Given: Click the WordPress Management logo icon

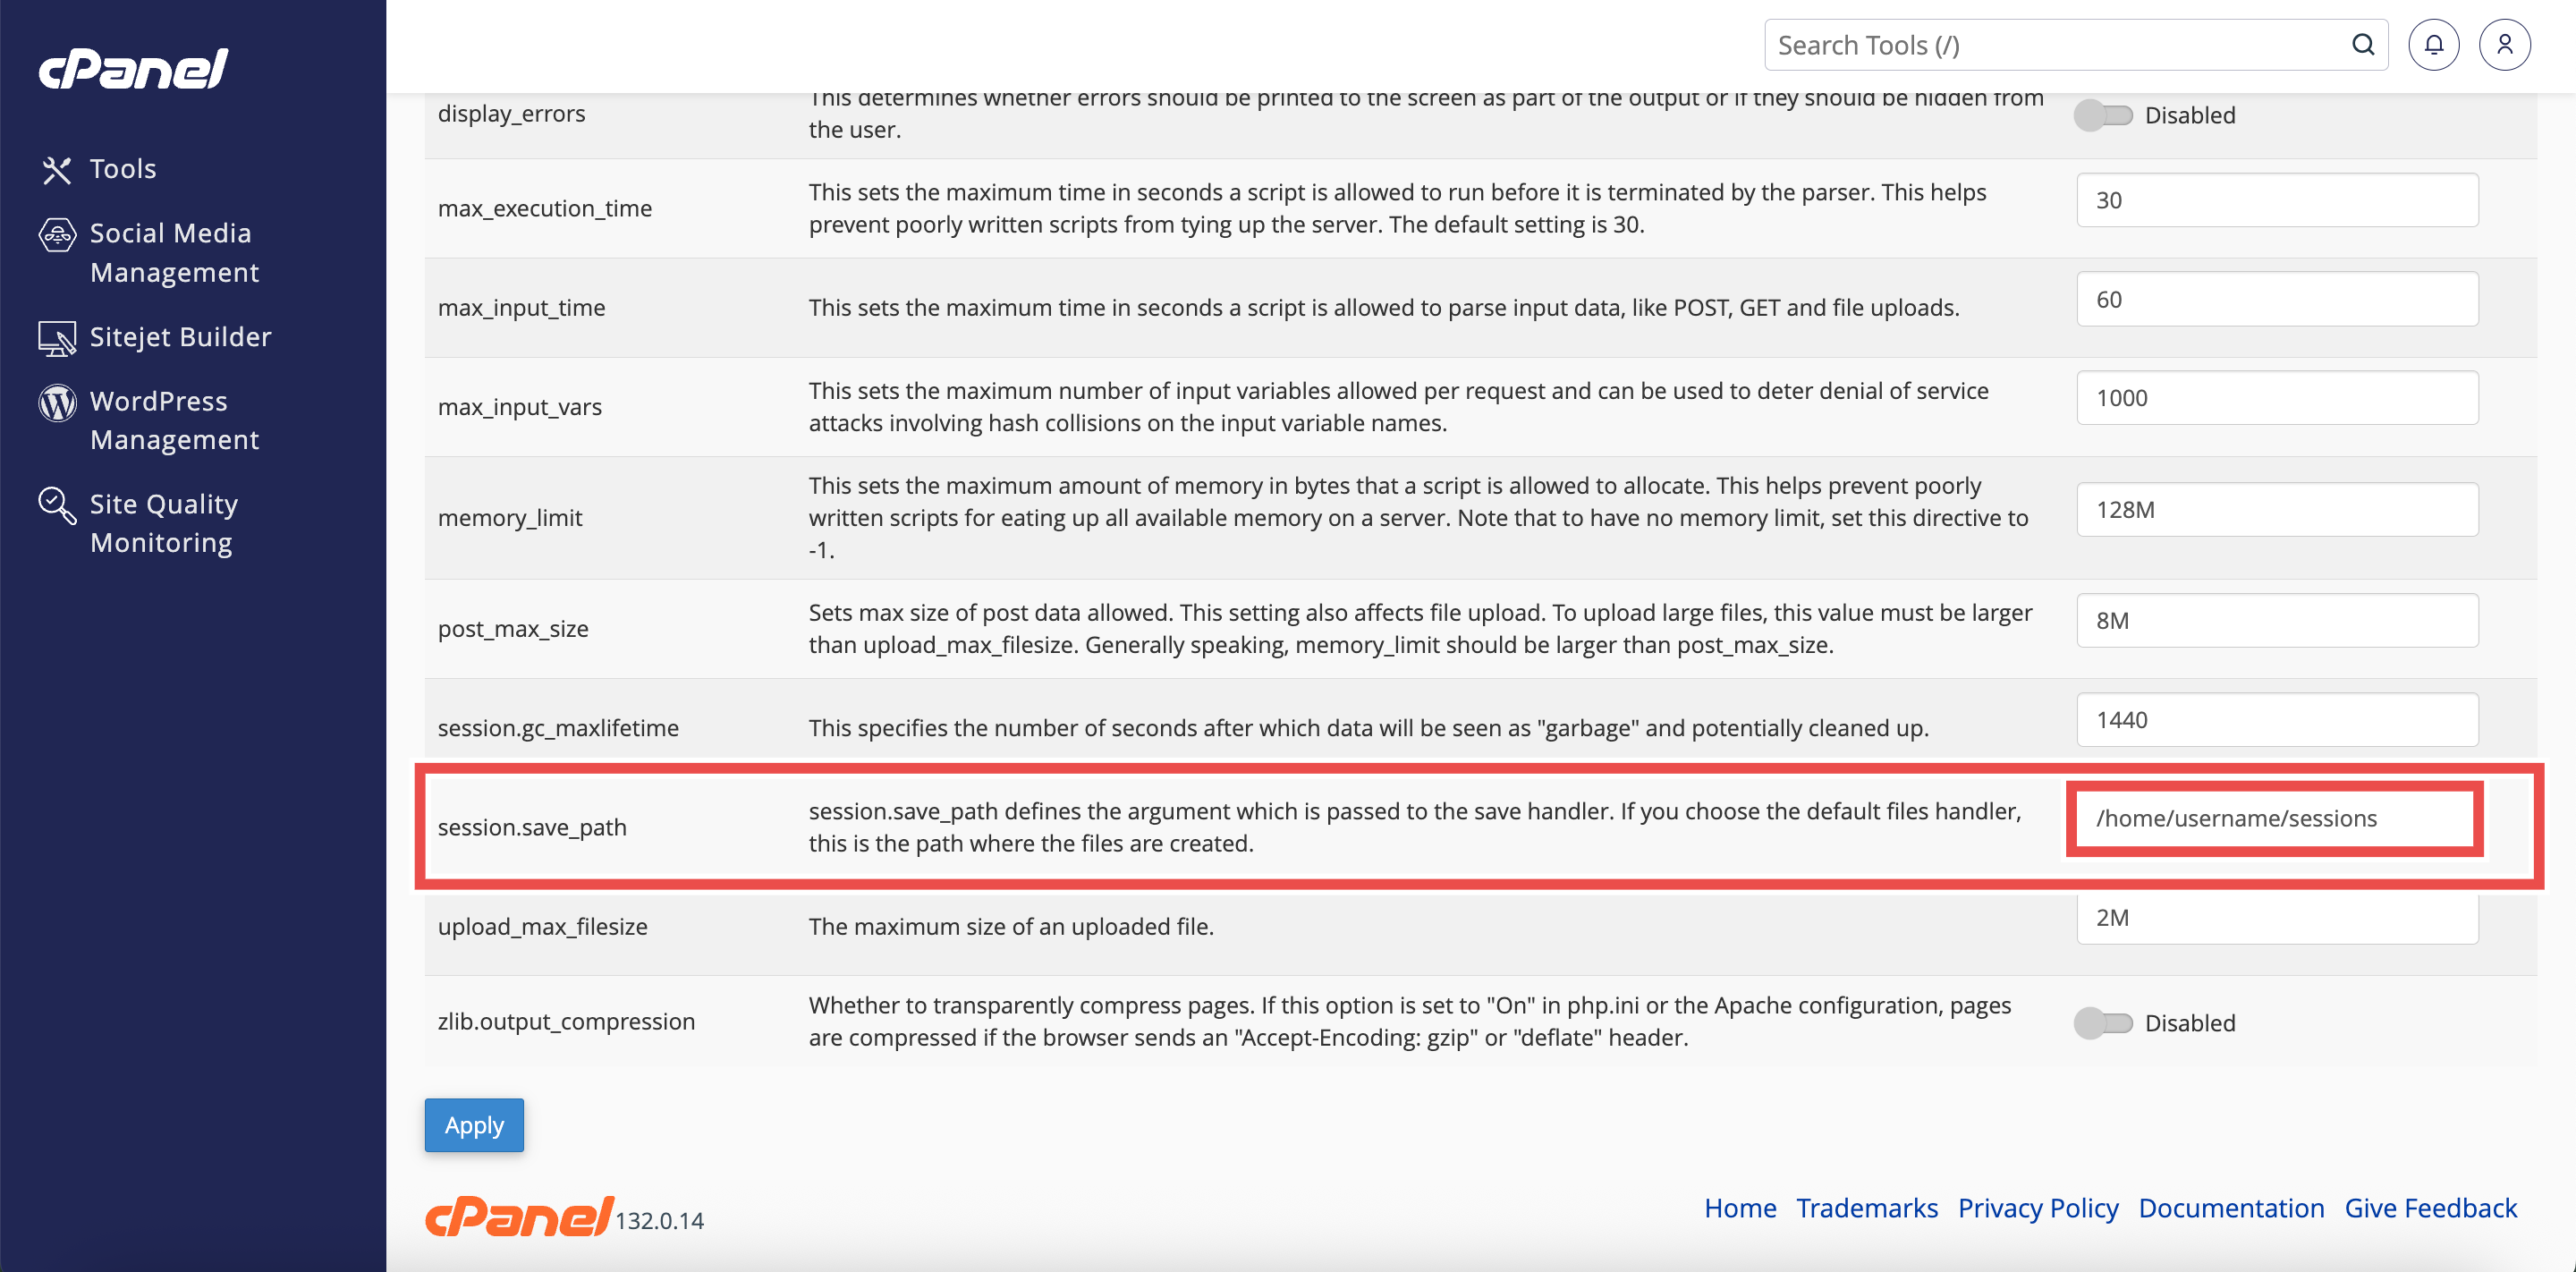Looking at the screenshot, I should coord(57,403).
